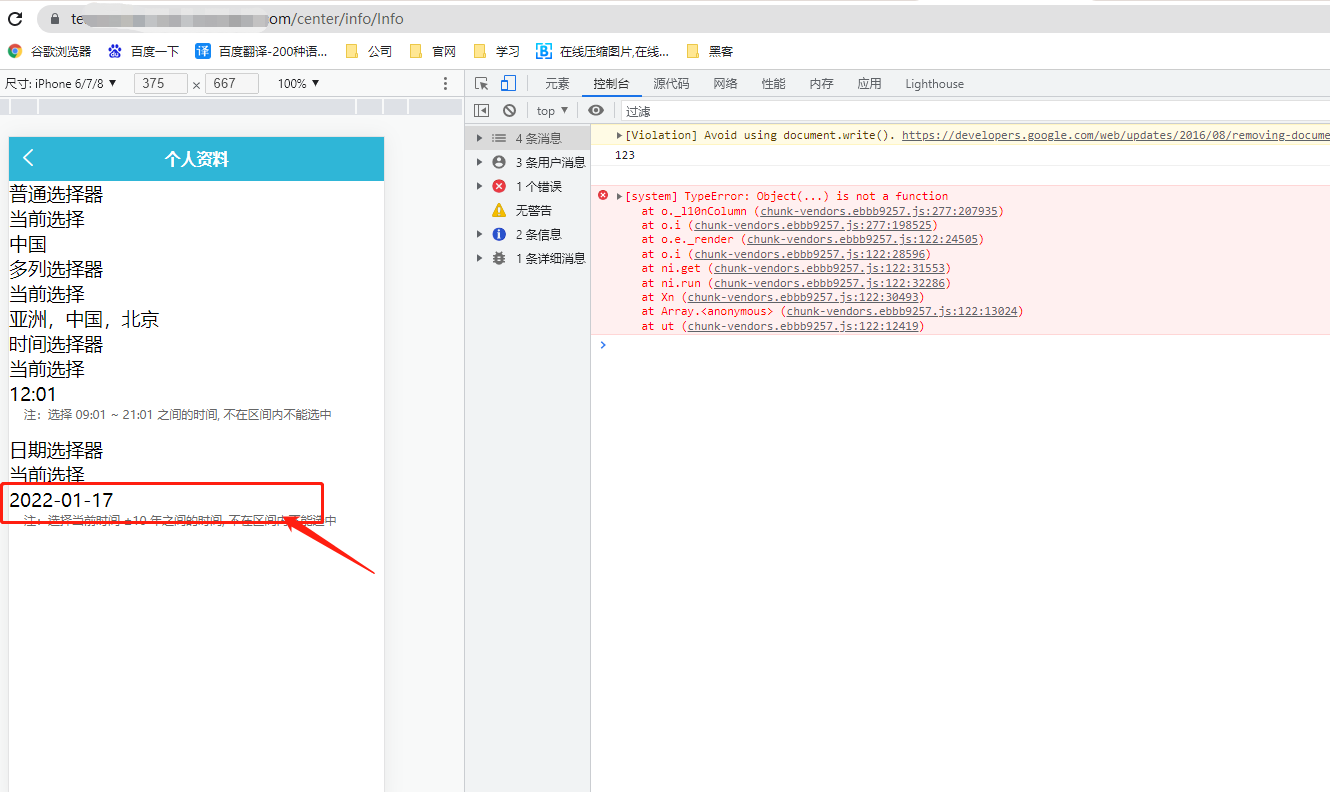Reload the page with the refresh icon
The width and height of the screenshot is (1330, 792).
(15, 19)
